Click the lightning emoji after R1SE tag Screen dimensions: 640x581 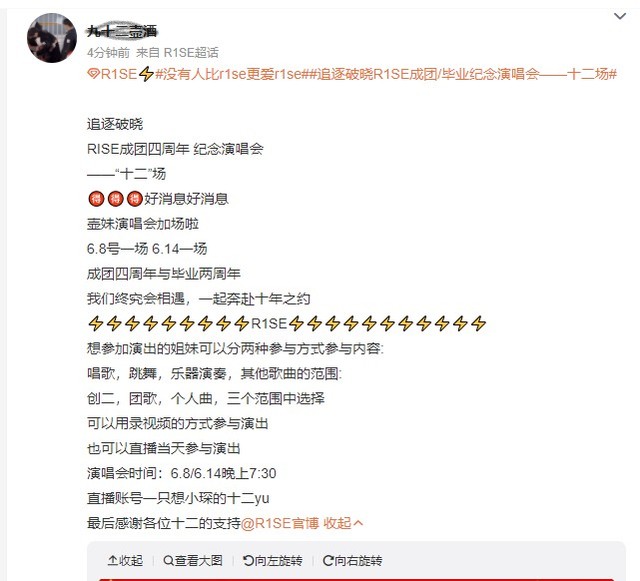[x=146, y=74]
